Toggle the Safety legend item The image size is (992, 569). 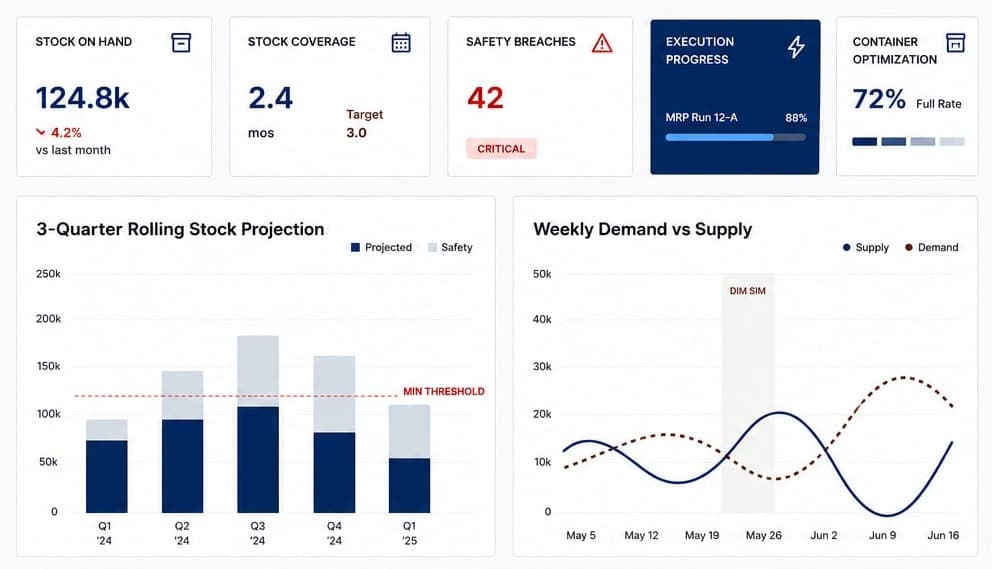click(450, 247)
